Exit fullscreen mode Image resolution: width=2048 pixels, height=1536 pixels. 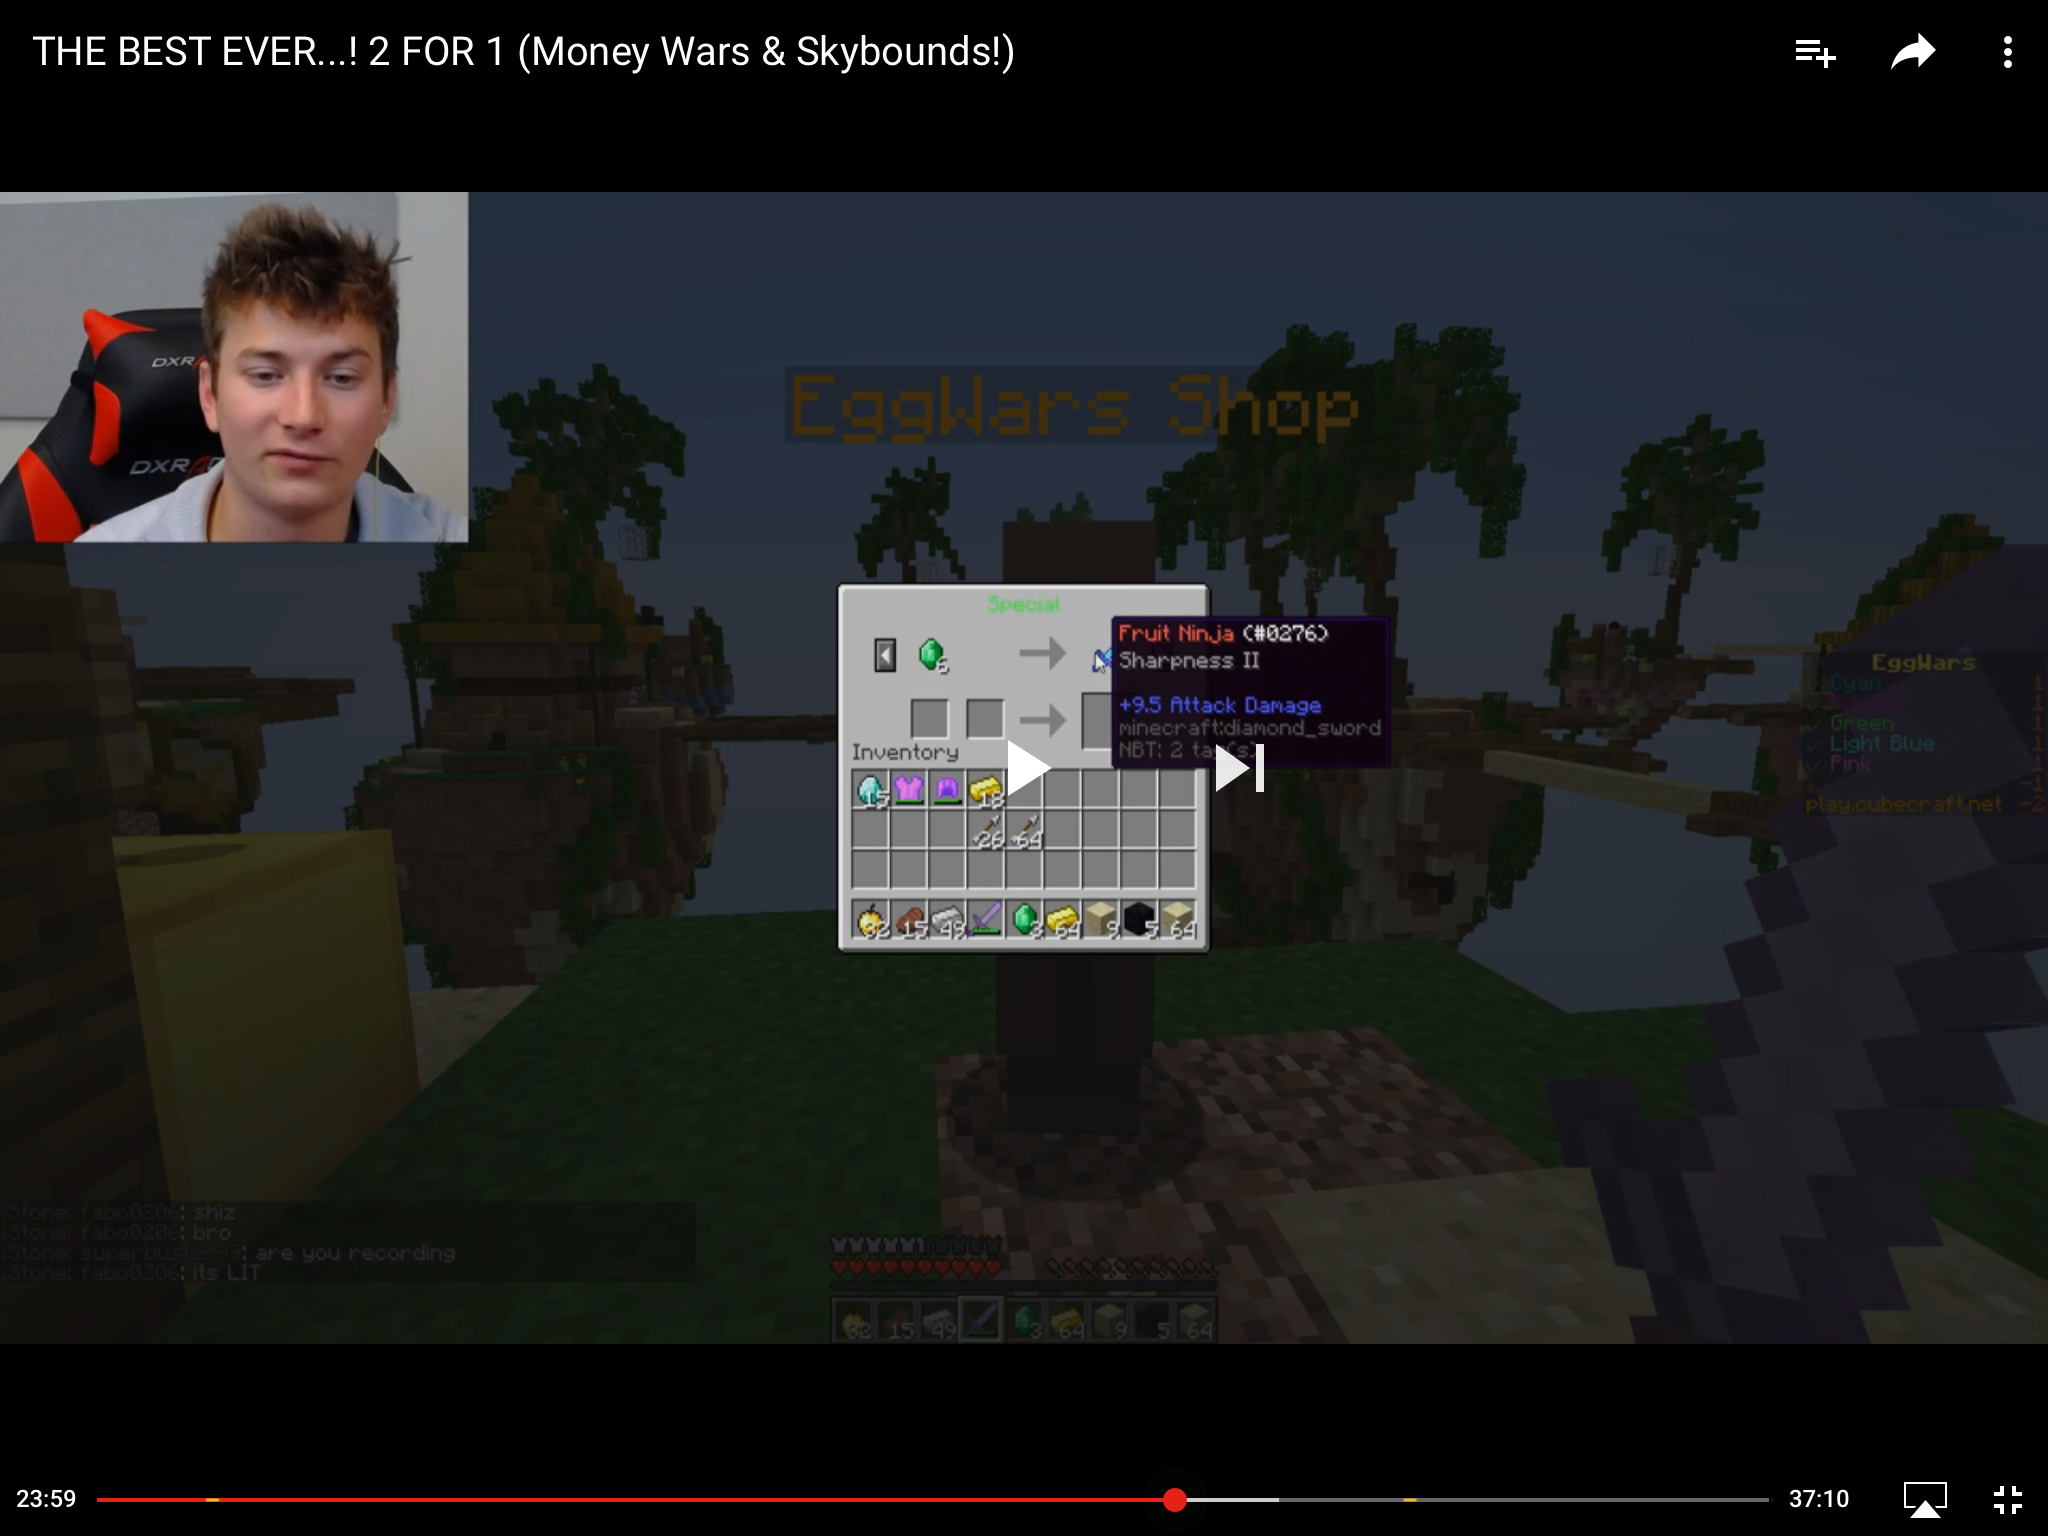point(2007,1499)
